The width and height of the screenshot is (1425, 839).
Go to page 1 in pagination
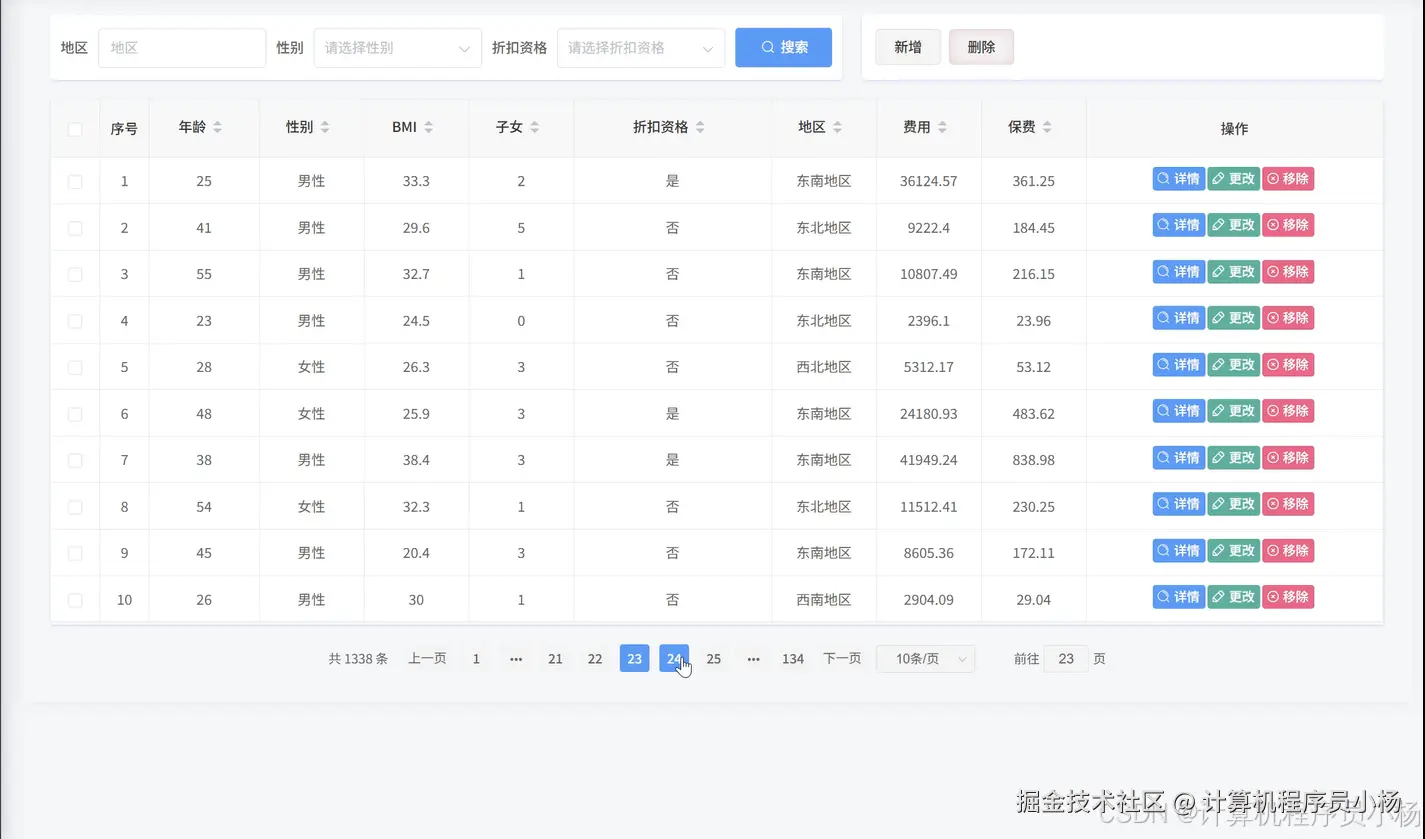pos(476,659)
